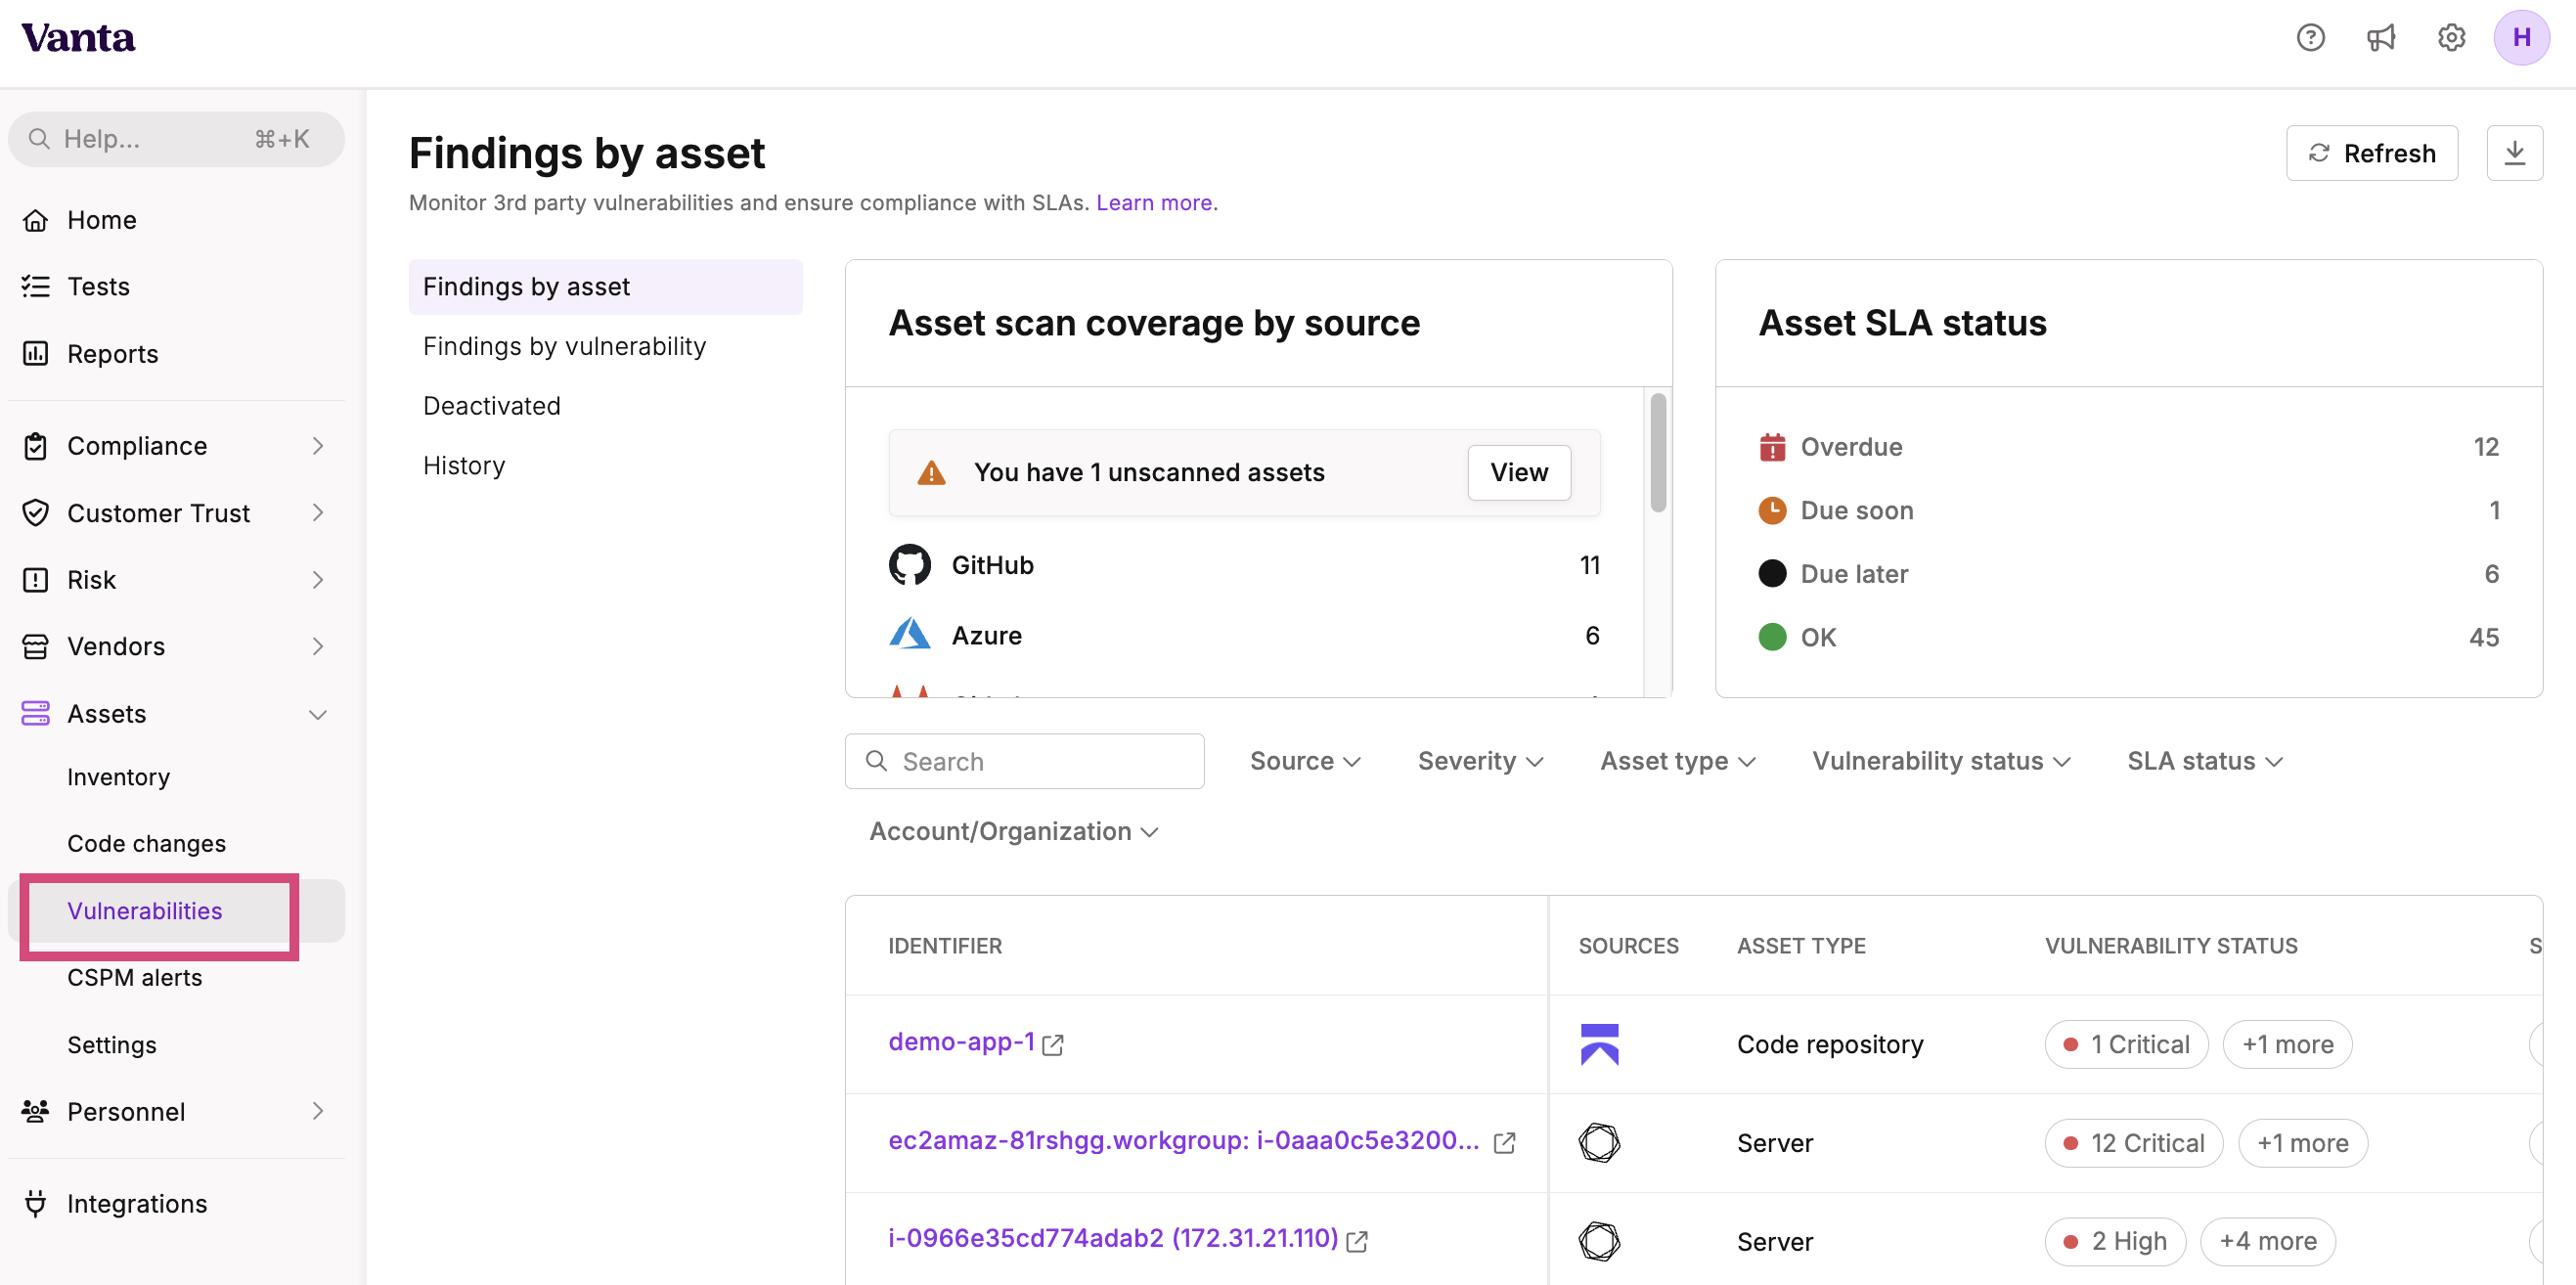Open the H user avatar menu
The width and height of the screenshot is (2576, 1285).
[x=2521, y=38]
